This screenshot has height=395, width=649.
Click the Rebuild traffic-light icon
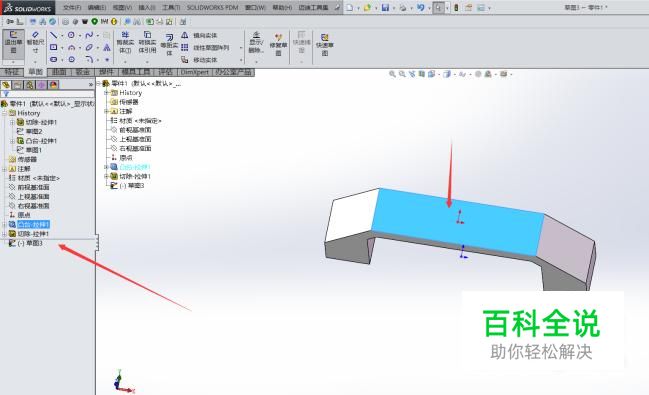click(x=456, y=7)
